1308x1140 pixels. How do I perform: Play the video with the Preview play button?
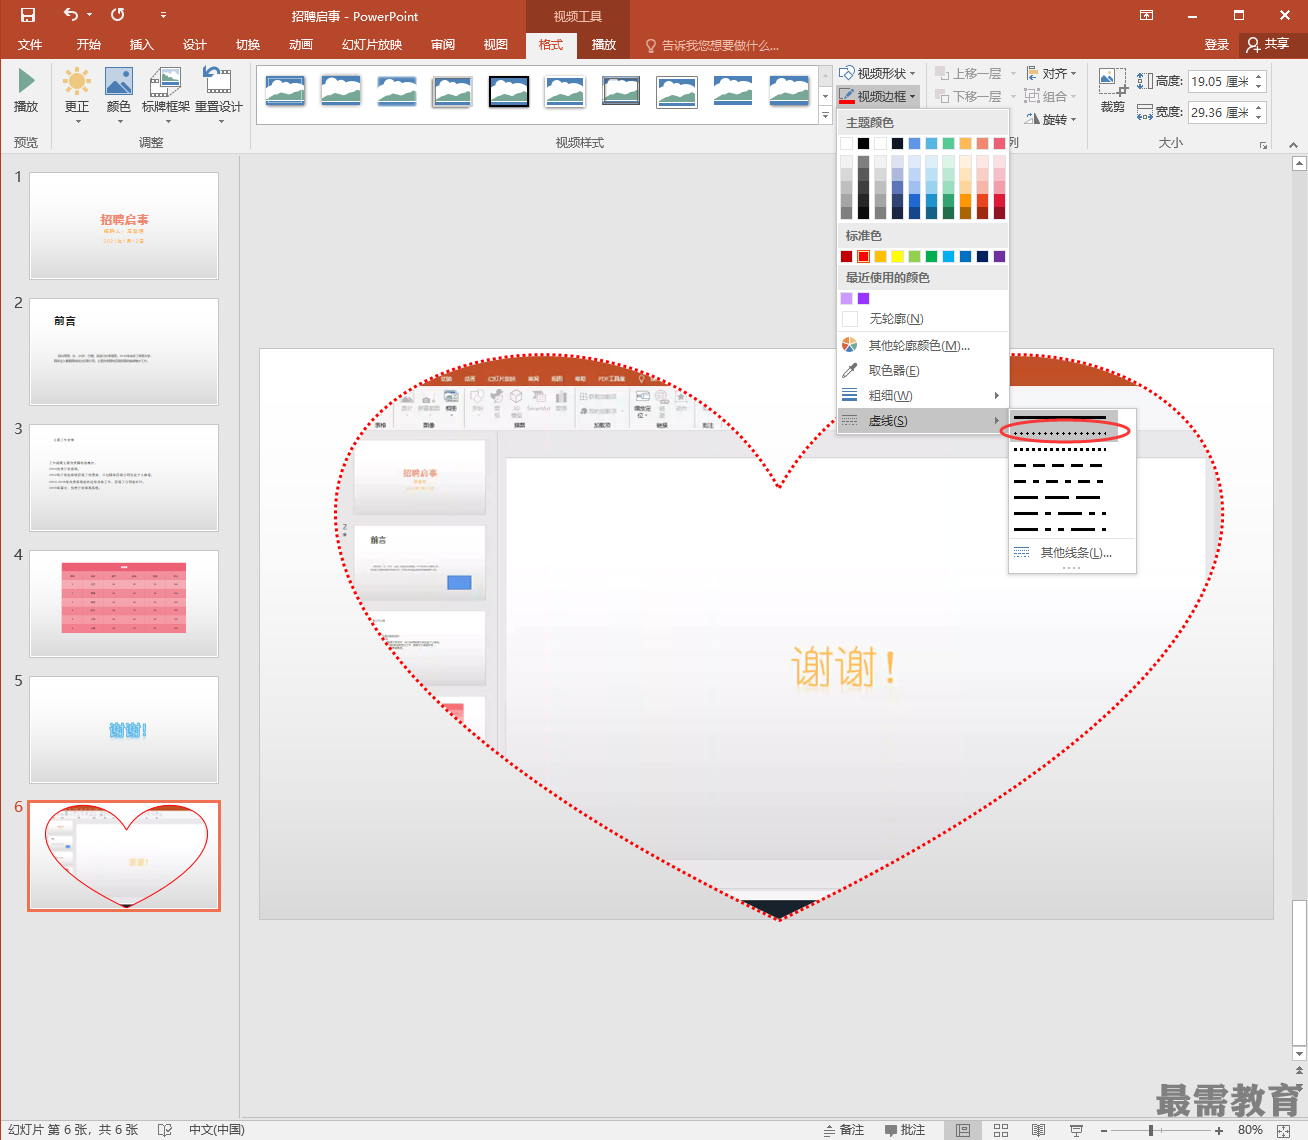click(x=26, y=91)
